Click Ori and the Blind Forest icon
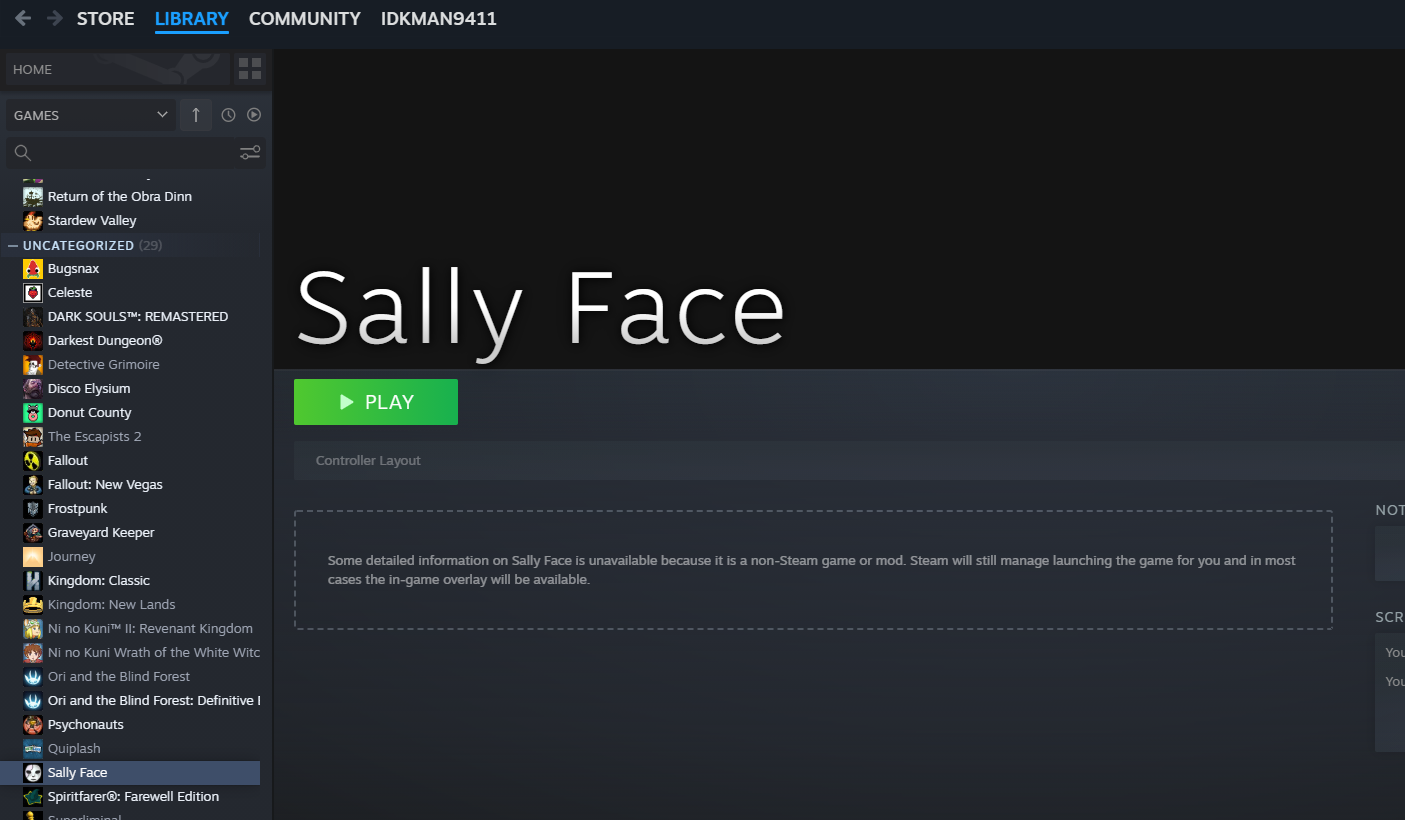 pos(33,677)
